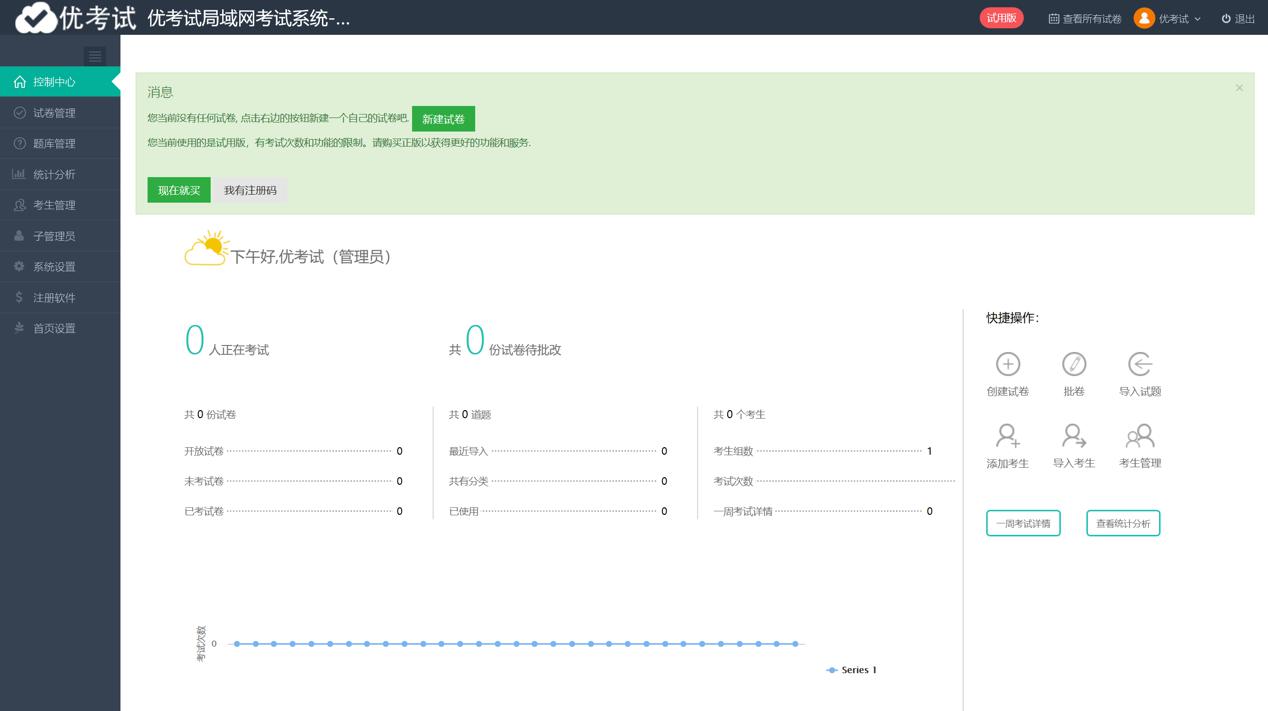Dismiss the 消息 notification with X
Viewport: 1268px width, 711px height.
click(1239, 88)
